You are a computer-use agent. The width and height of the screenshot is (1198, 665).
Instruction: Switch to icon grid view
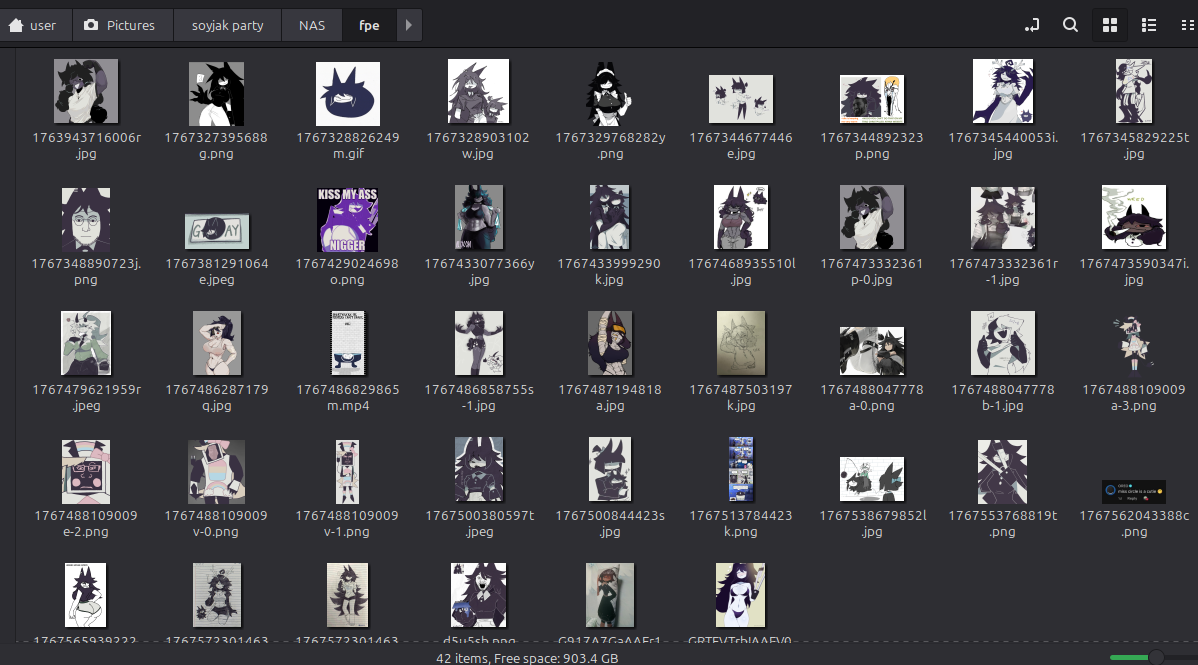pyautogui.click(x=1109, y=25)
